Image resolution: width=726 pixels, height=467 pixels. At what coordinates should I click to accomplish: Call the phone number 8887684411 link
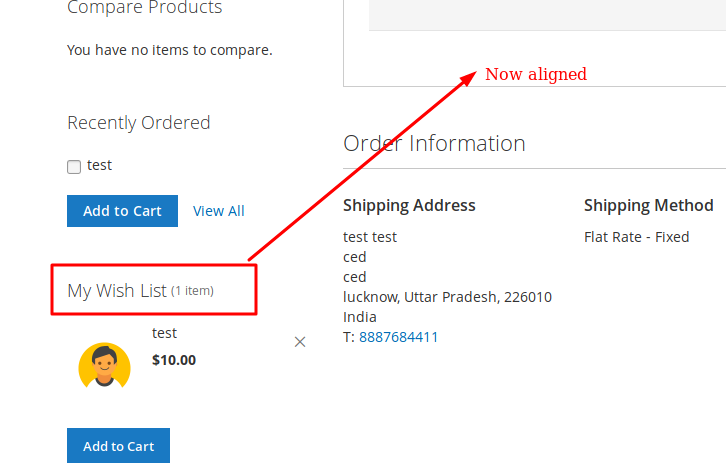pyautogui.click(x=398, y=337)
